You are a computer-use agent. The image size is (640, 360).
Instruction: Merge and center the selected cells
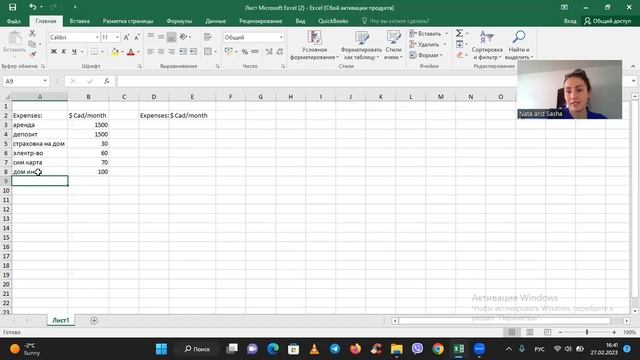point(208,51)
